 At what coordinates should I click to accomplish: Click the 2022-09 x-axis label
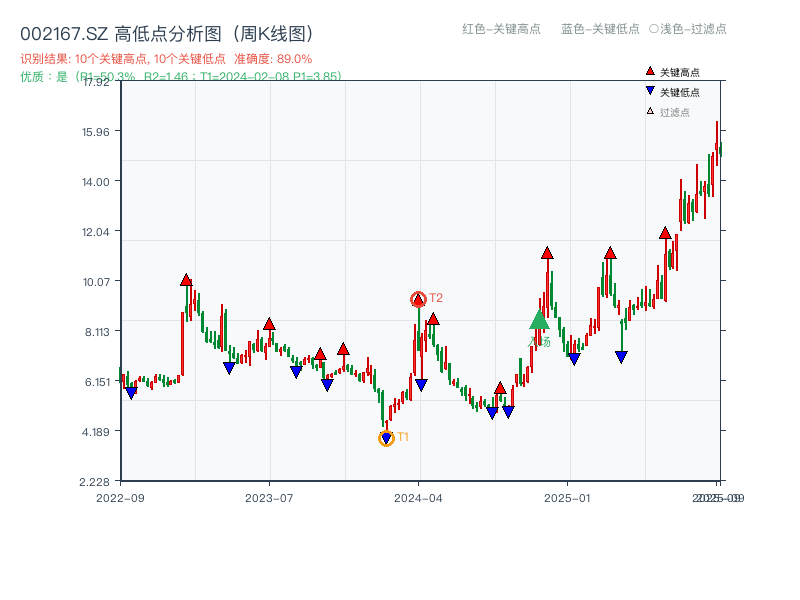coord(120,498)
